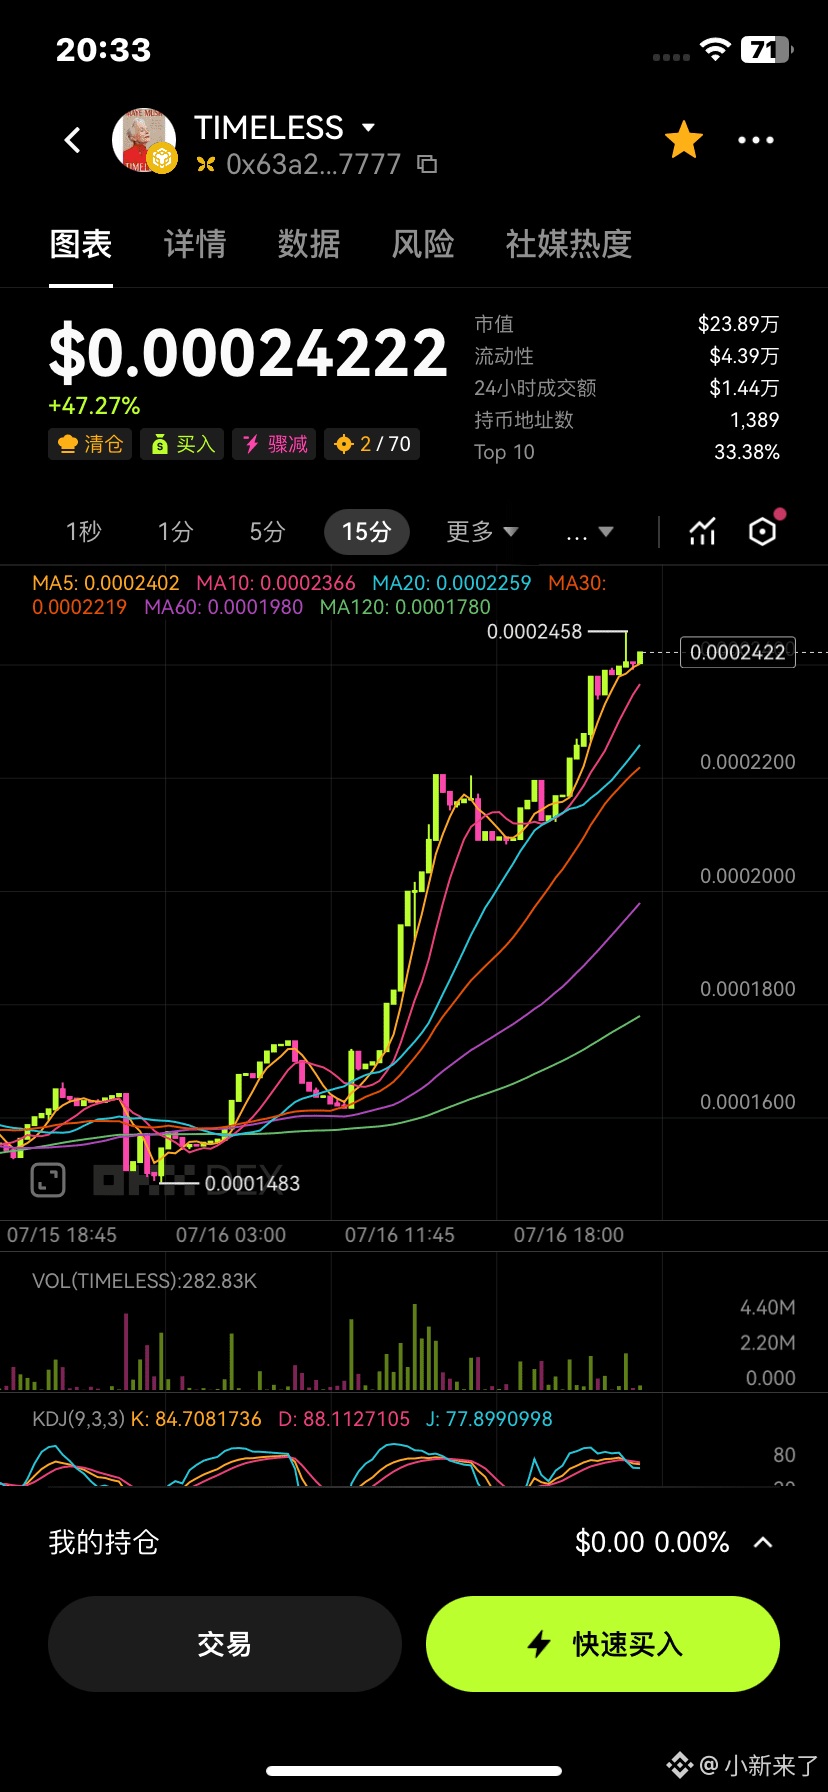This screenshot has height=1792, width=828.
Task: Select the 1秒 timeframe
Action: click(x=84, y=532)
